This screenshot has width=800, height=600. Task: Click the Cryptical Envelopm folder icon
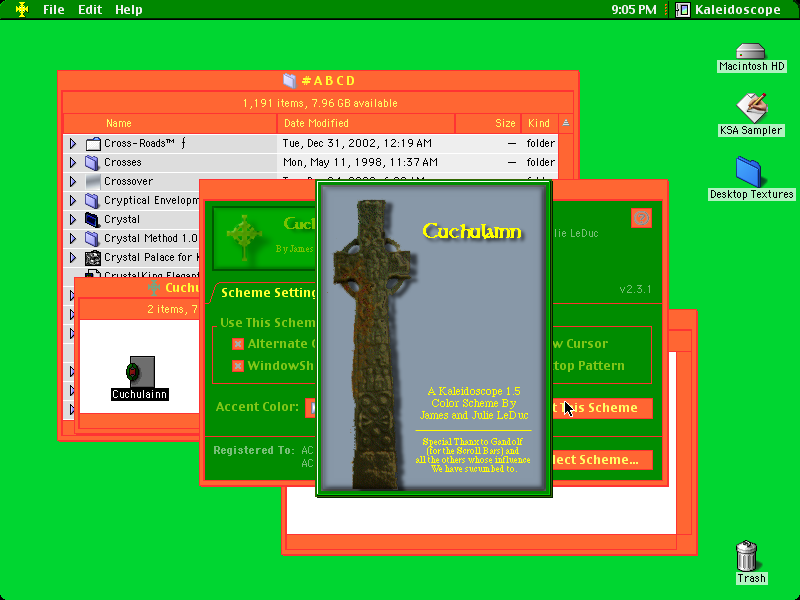(x=92, y=201)
